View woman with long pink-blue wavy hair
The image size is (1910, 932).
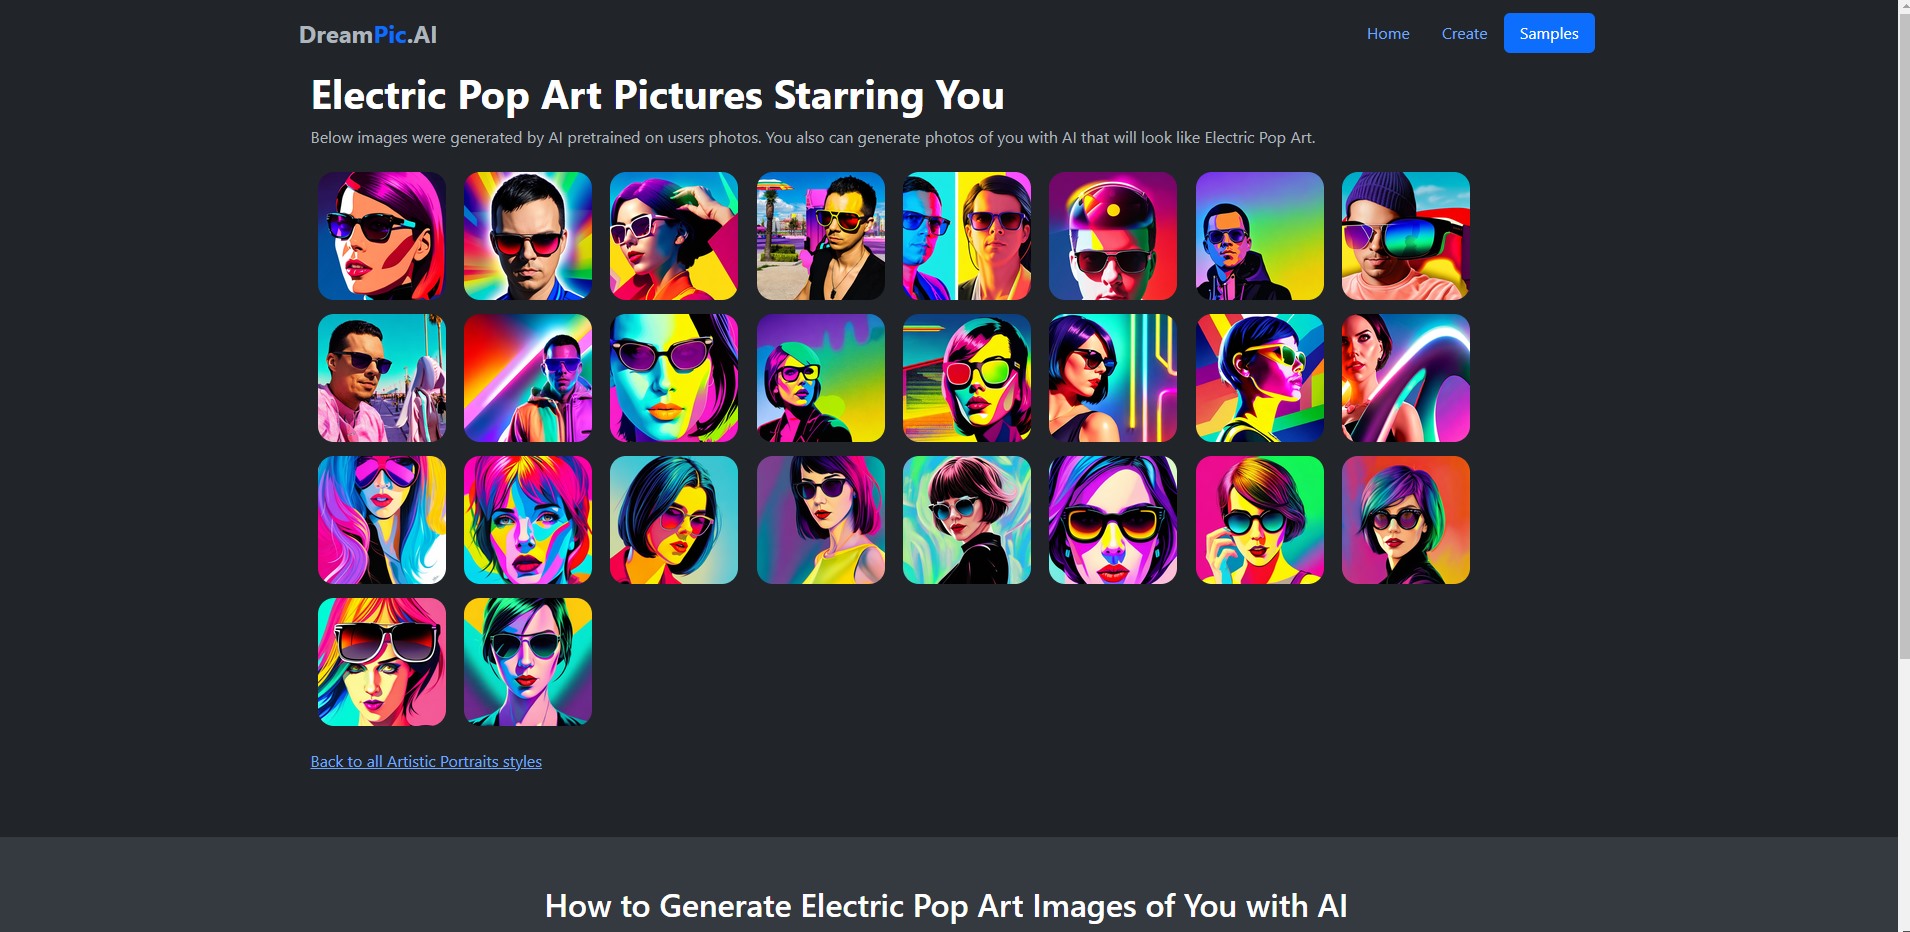[382, 520]
